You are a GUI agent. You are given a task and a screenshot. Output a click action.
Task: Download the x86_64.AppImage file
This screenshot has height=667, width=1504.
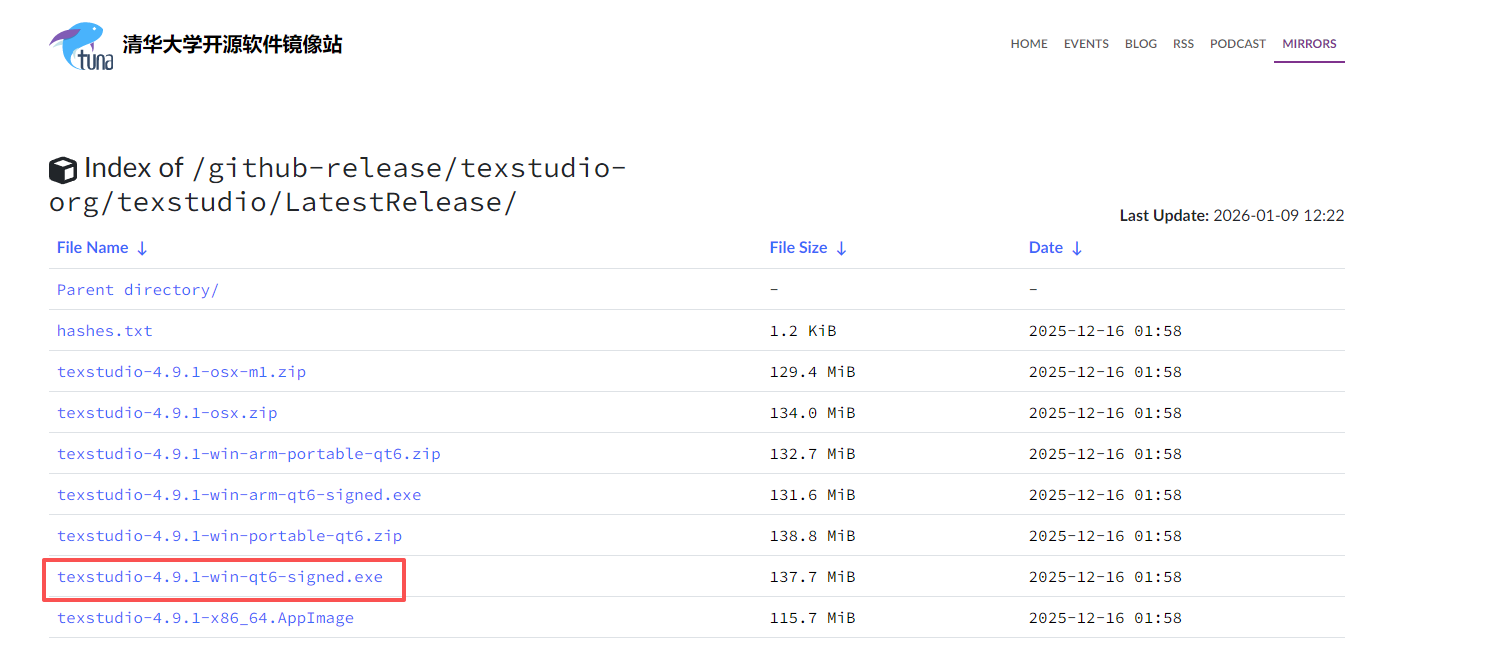pos(205,618)
